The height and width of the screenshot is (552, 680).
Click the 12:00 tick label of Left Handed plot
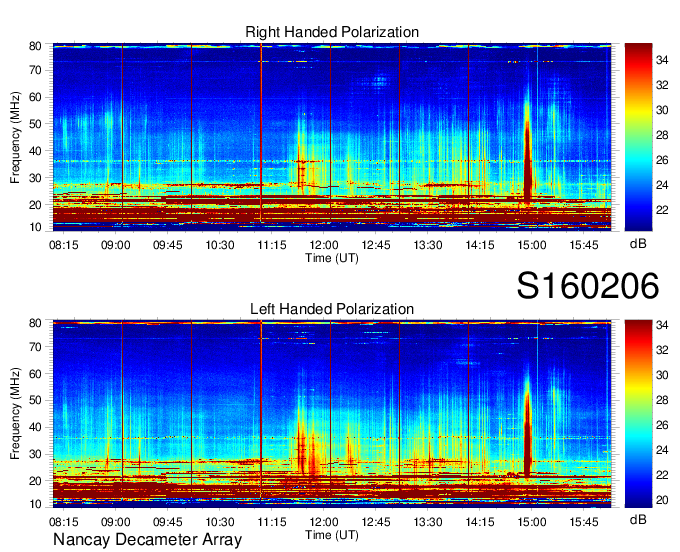[x=324, y=522]
